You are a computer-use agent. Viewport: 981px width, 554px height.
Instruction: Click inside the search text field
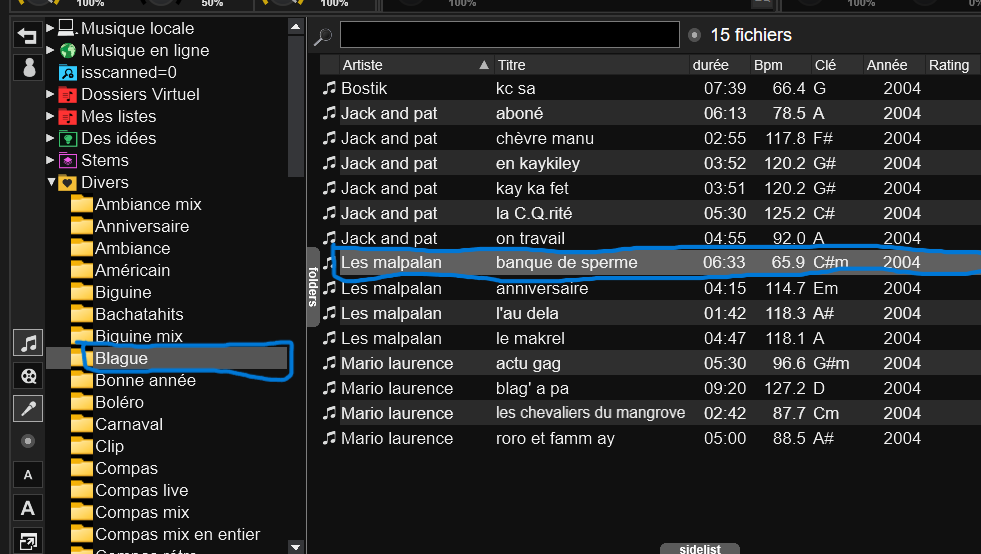(510, 36)
